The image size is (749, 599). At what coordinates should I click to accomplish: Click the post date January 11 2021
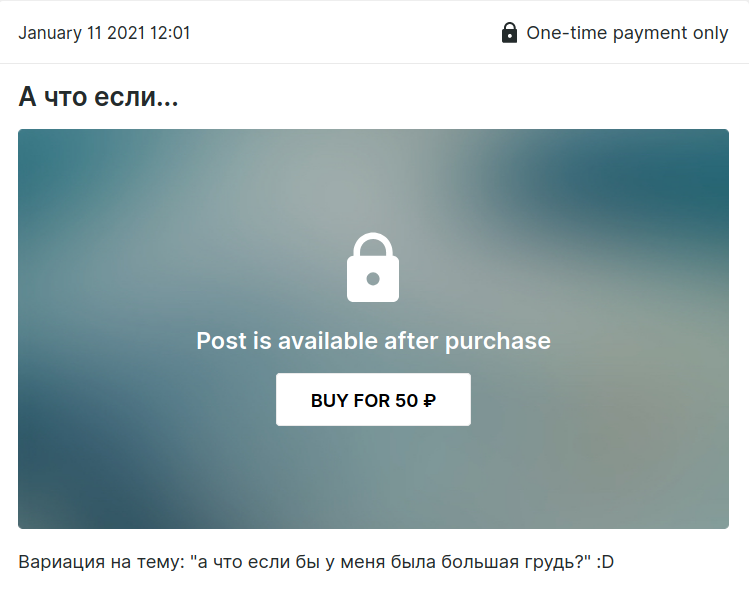pos(82,33)
